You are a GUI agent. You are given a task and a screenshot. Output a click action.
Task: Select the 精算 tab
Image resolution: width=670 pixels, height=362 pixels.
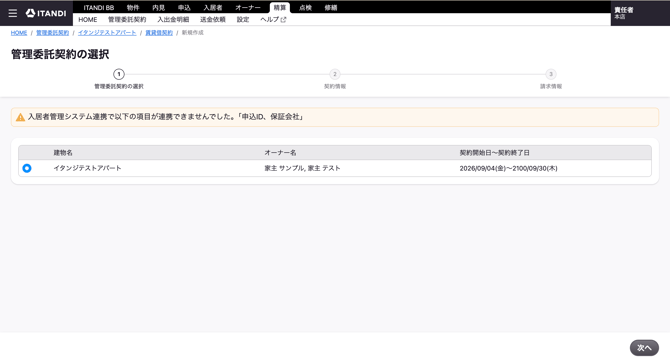[x=280, y=8]
